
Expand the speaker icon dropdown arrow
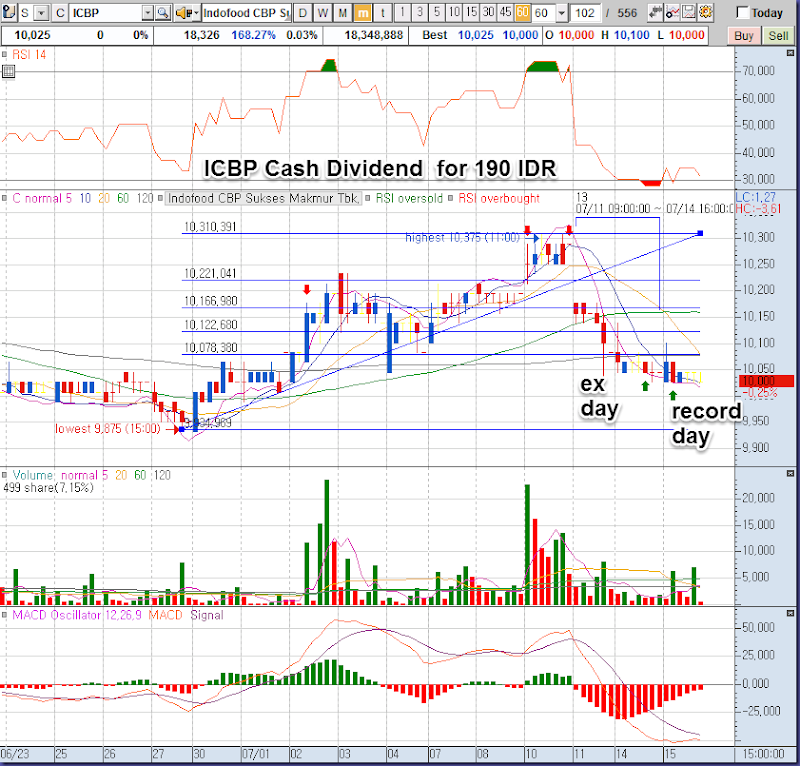[x=196, y=13]
